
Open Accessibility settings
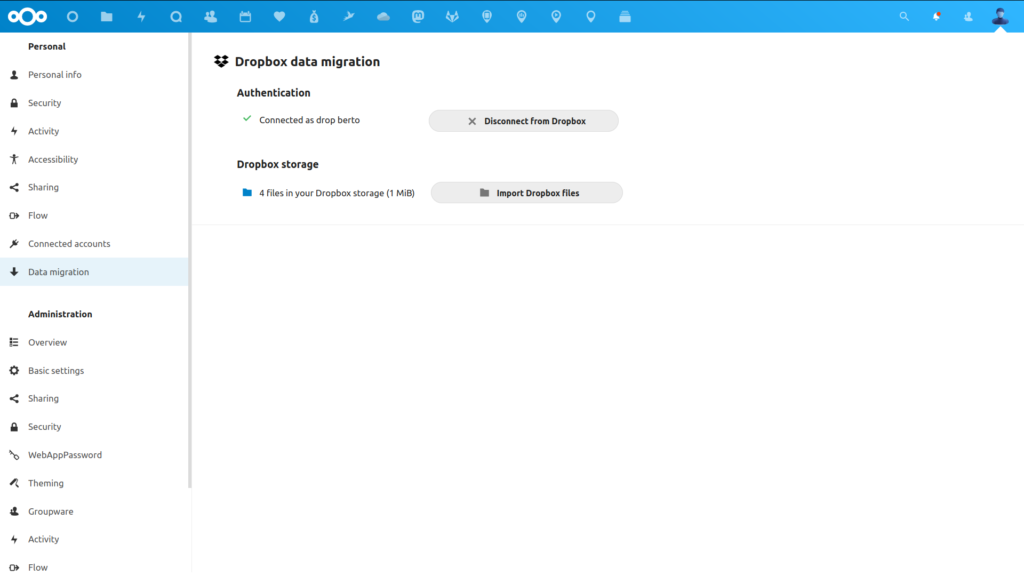point(94,159)
